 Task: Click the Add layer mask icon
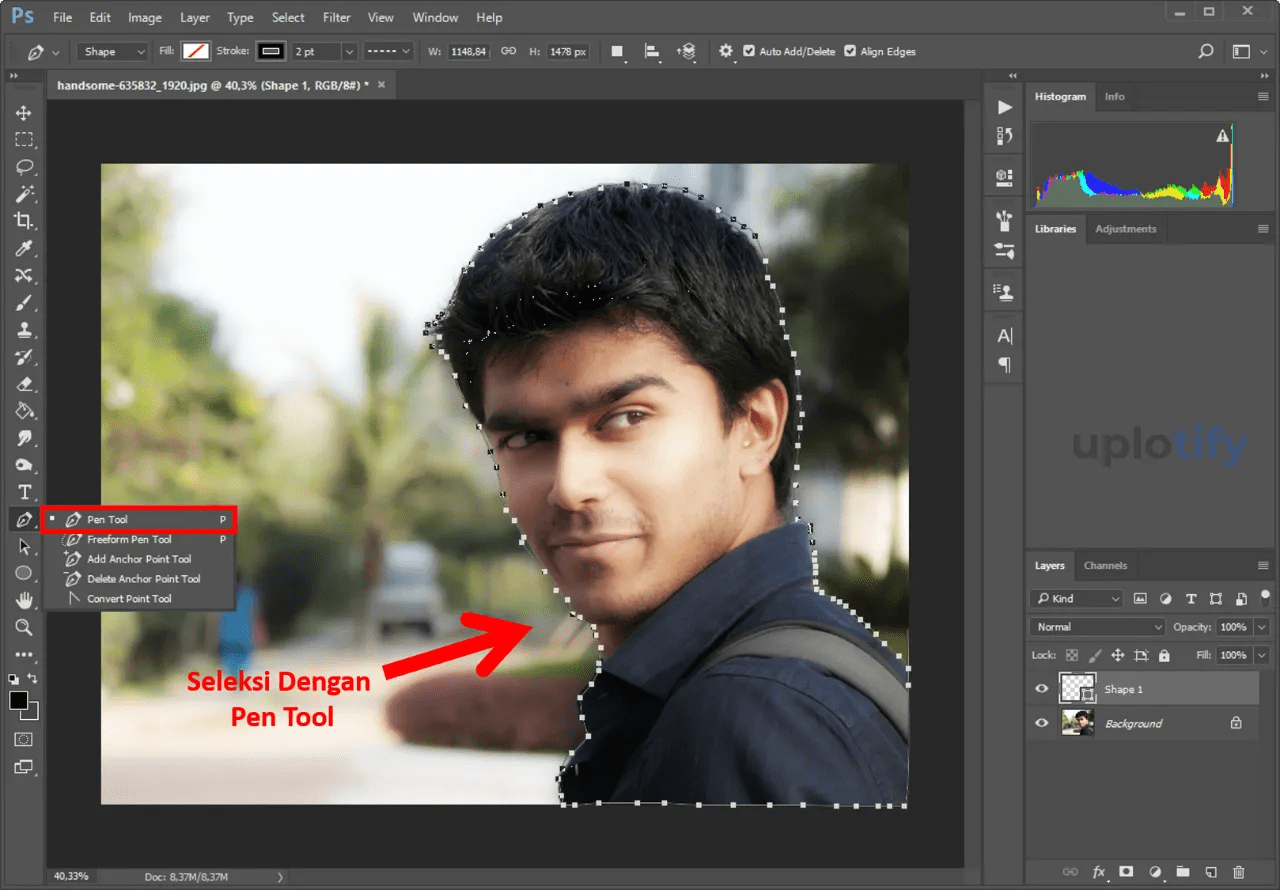(1127, 872)
